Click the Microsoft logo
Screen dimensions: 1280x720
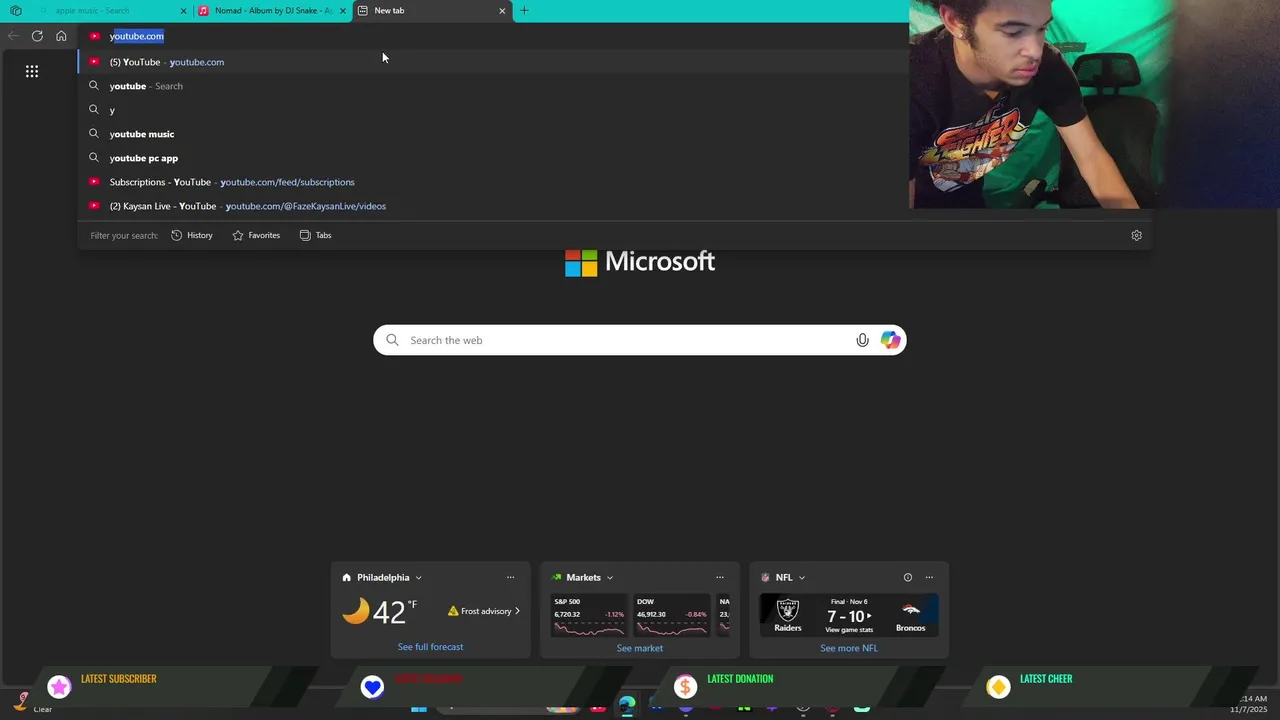(x=640, y=262)
